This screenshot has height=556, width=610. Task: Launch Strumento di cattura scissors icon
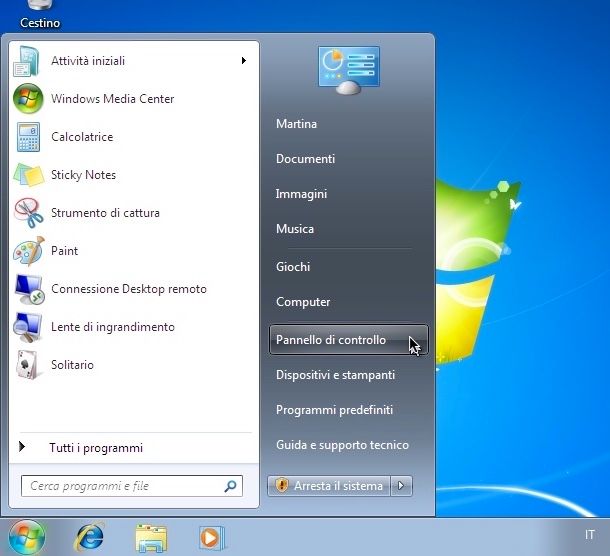coord(28,213)
